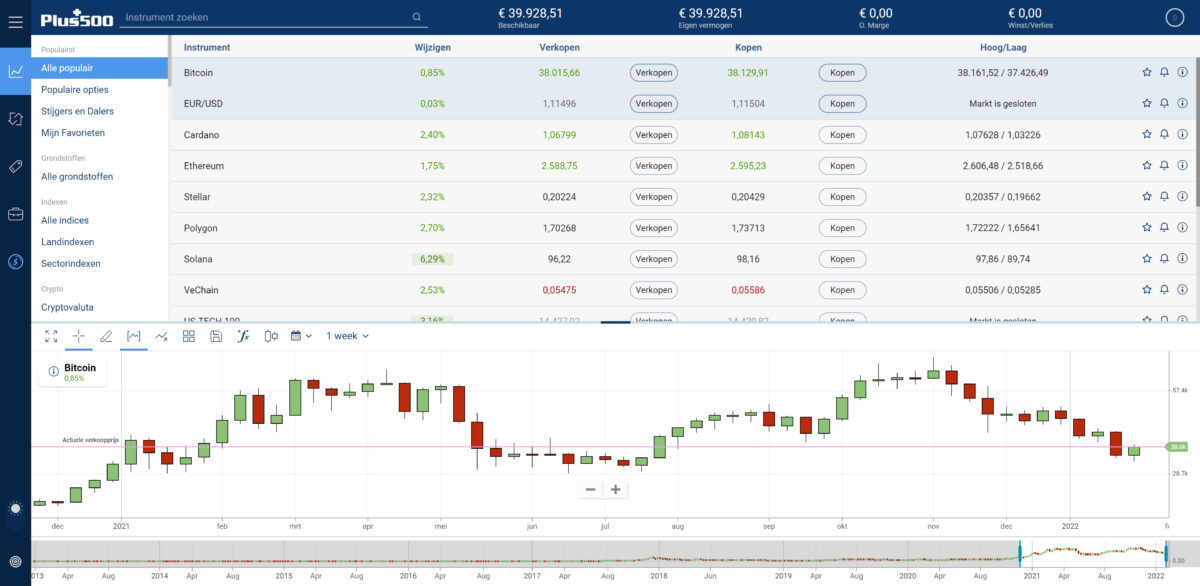1200x586 pixels.
Task: Toggle the price line indicator tool
Action: tap(133, 336)
